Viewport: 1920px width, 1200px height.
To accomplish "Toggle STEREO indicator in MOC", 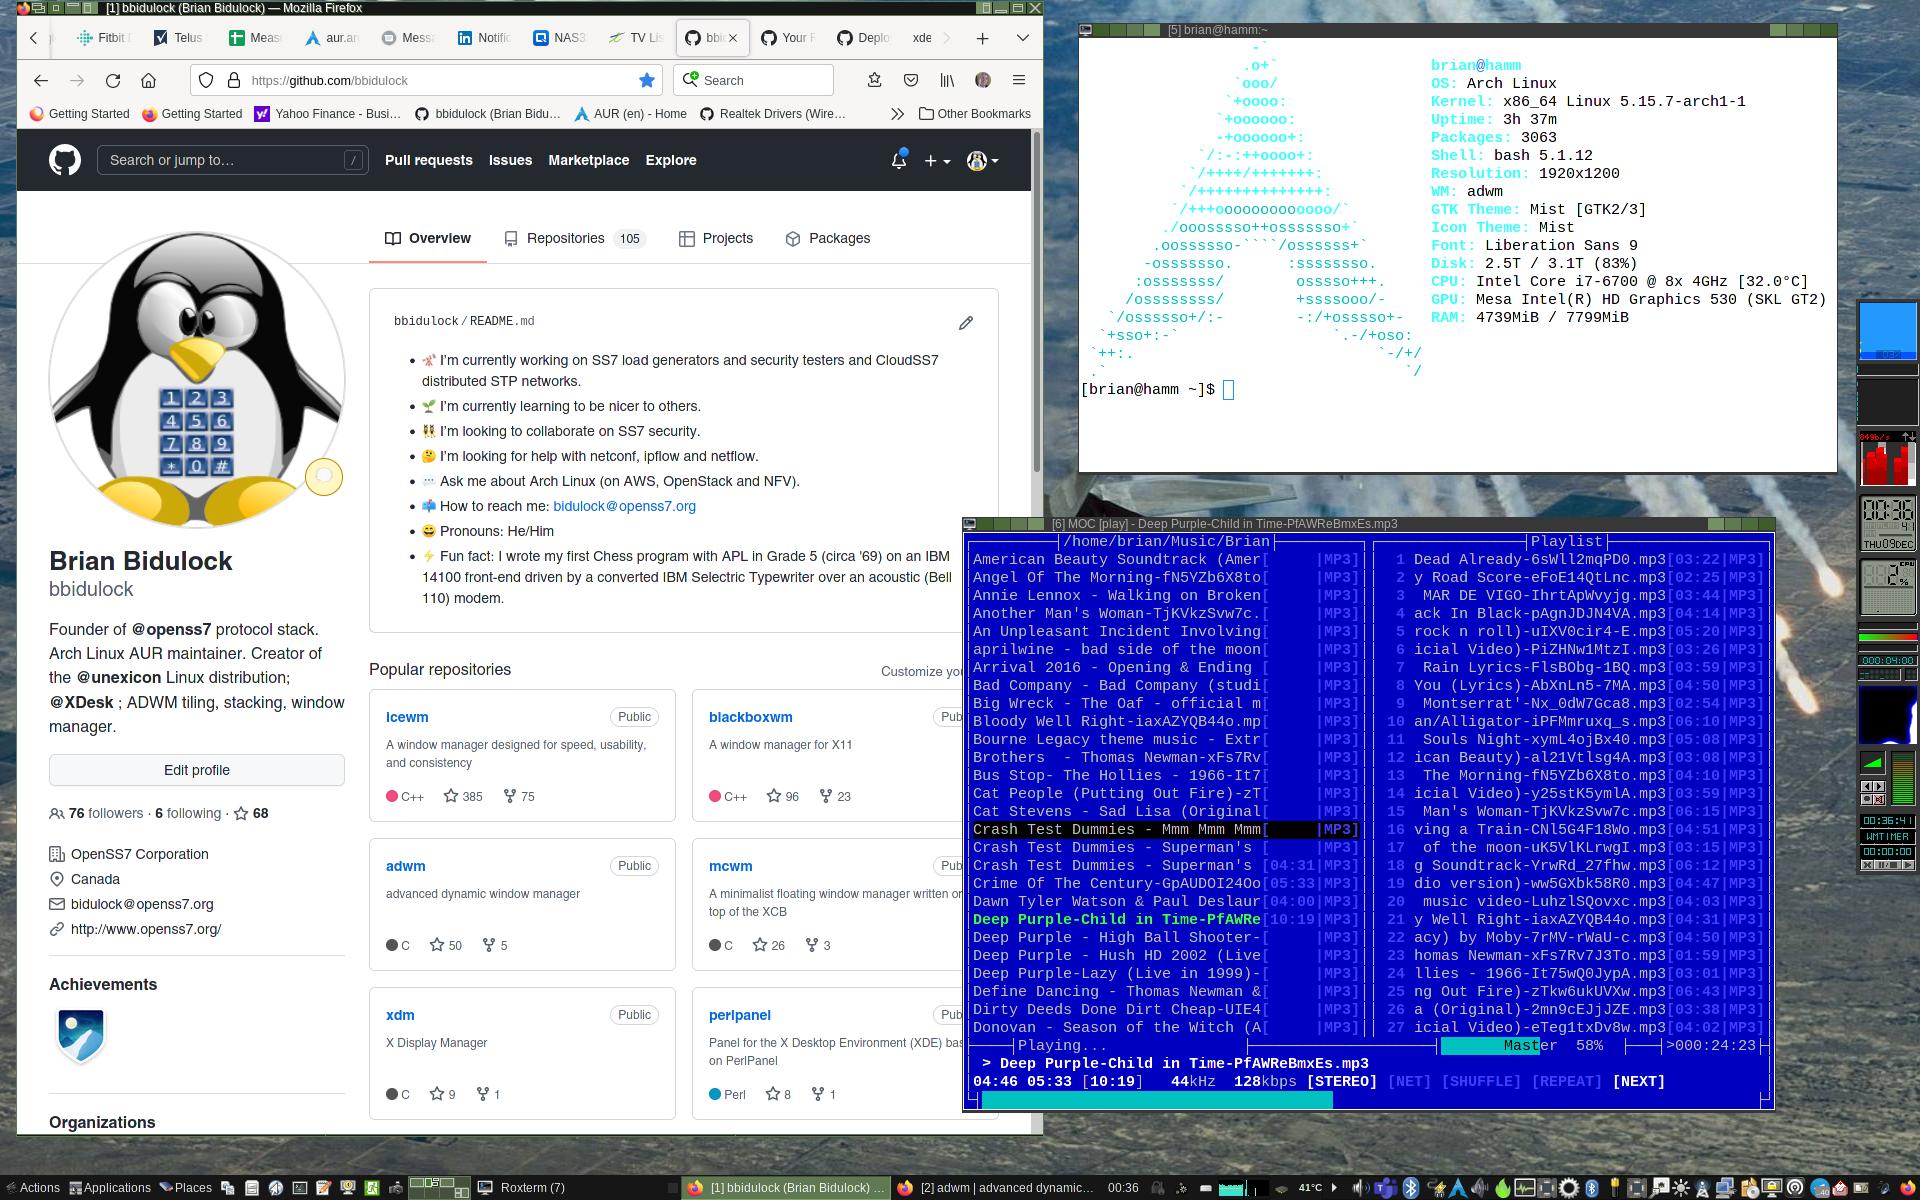I will point(1341,1082).
